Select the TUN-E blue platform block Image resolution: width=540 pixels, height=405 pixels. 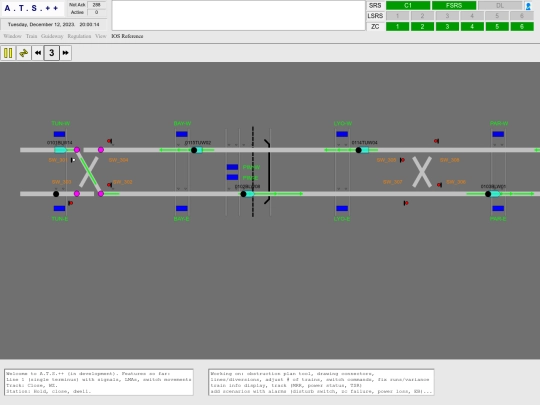59,208
